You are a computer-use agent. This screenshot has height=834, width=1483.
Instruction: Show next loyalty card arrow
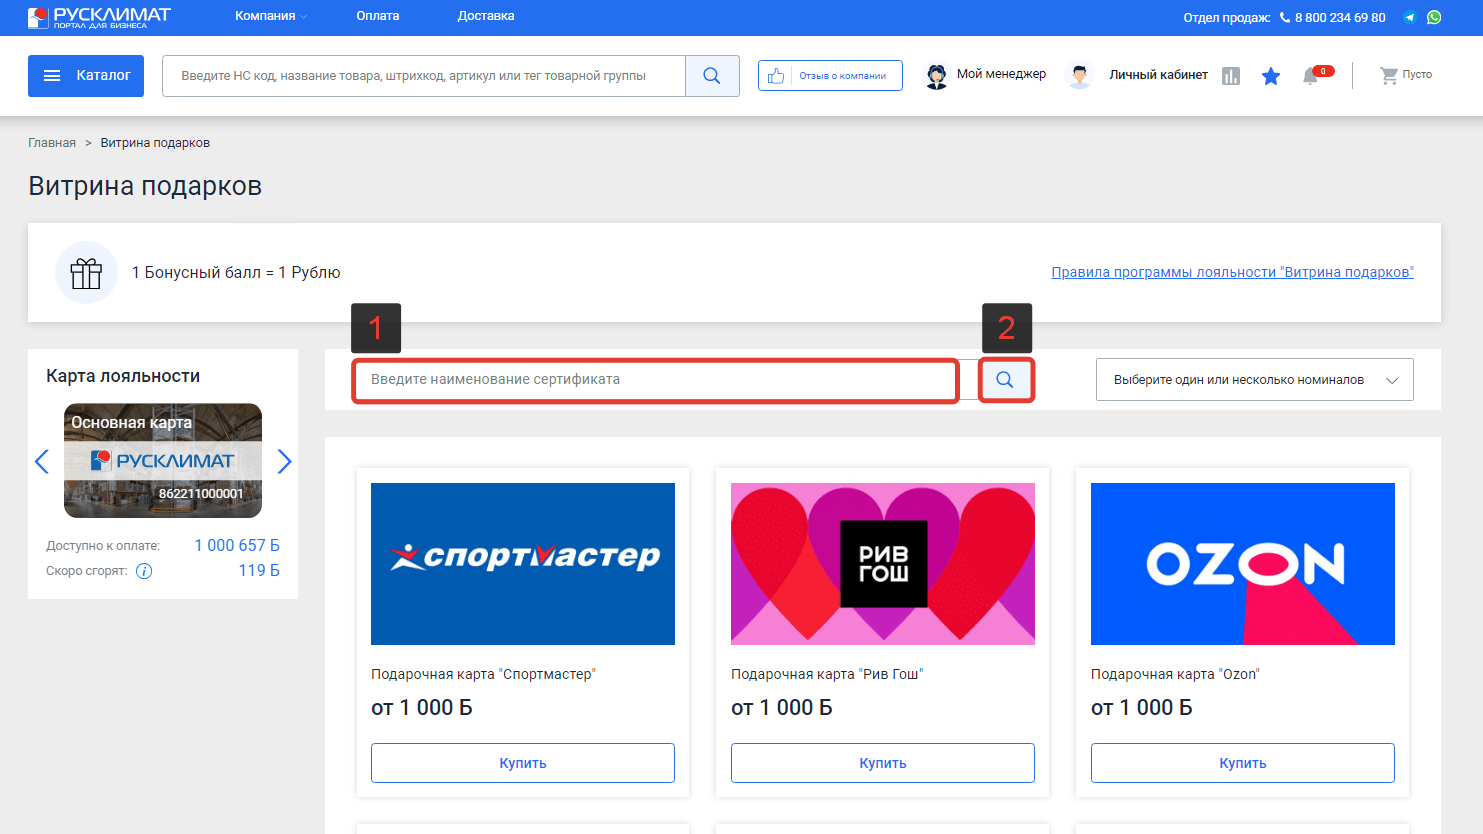[284, 461]
